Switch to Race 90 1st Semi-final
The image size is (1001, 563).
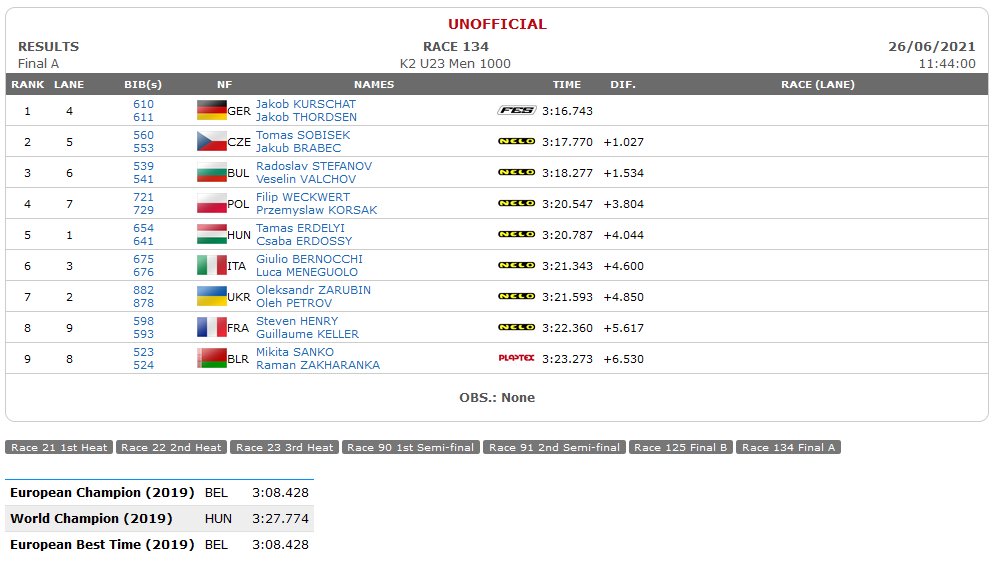coord(410,447)
